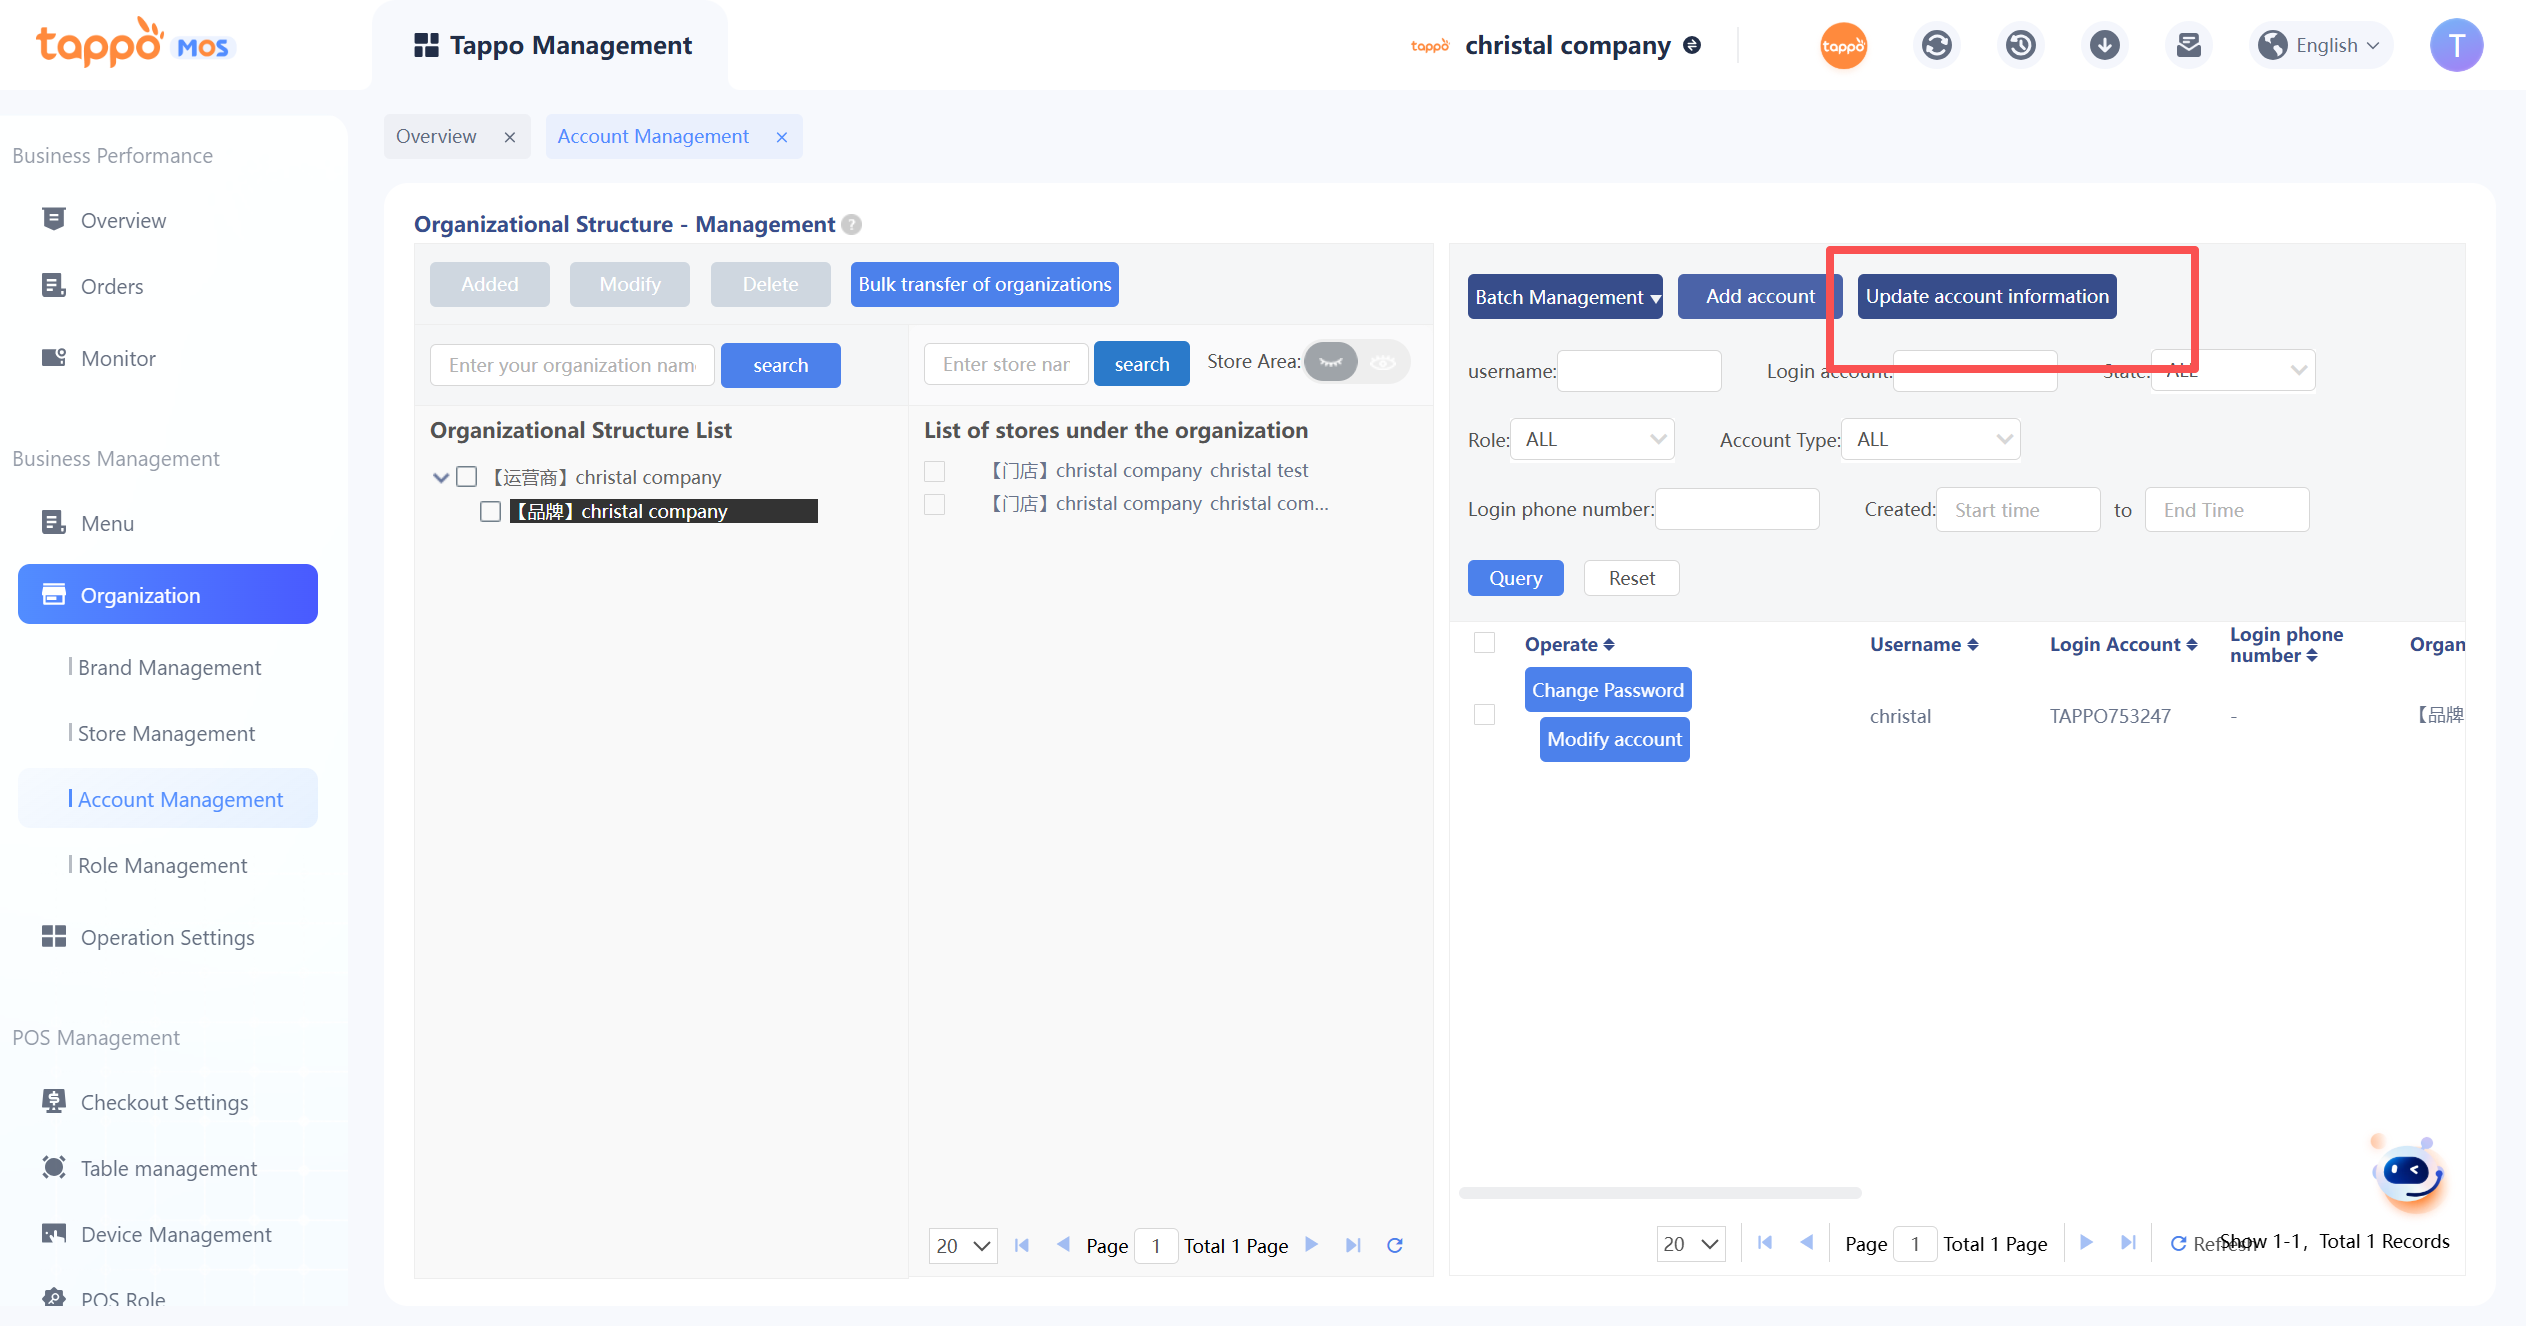Open the chatbot assistant robot icon

coord(2408,1172)
